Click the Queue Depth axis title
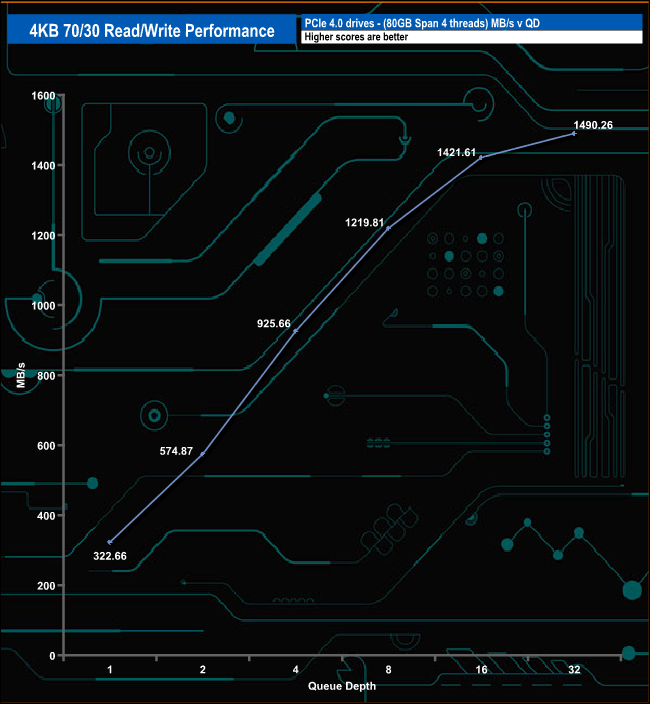 (342, 686)
